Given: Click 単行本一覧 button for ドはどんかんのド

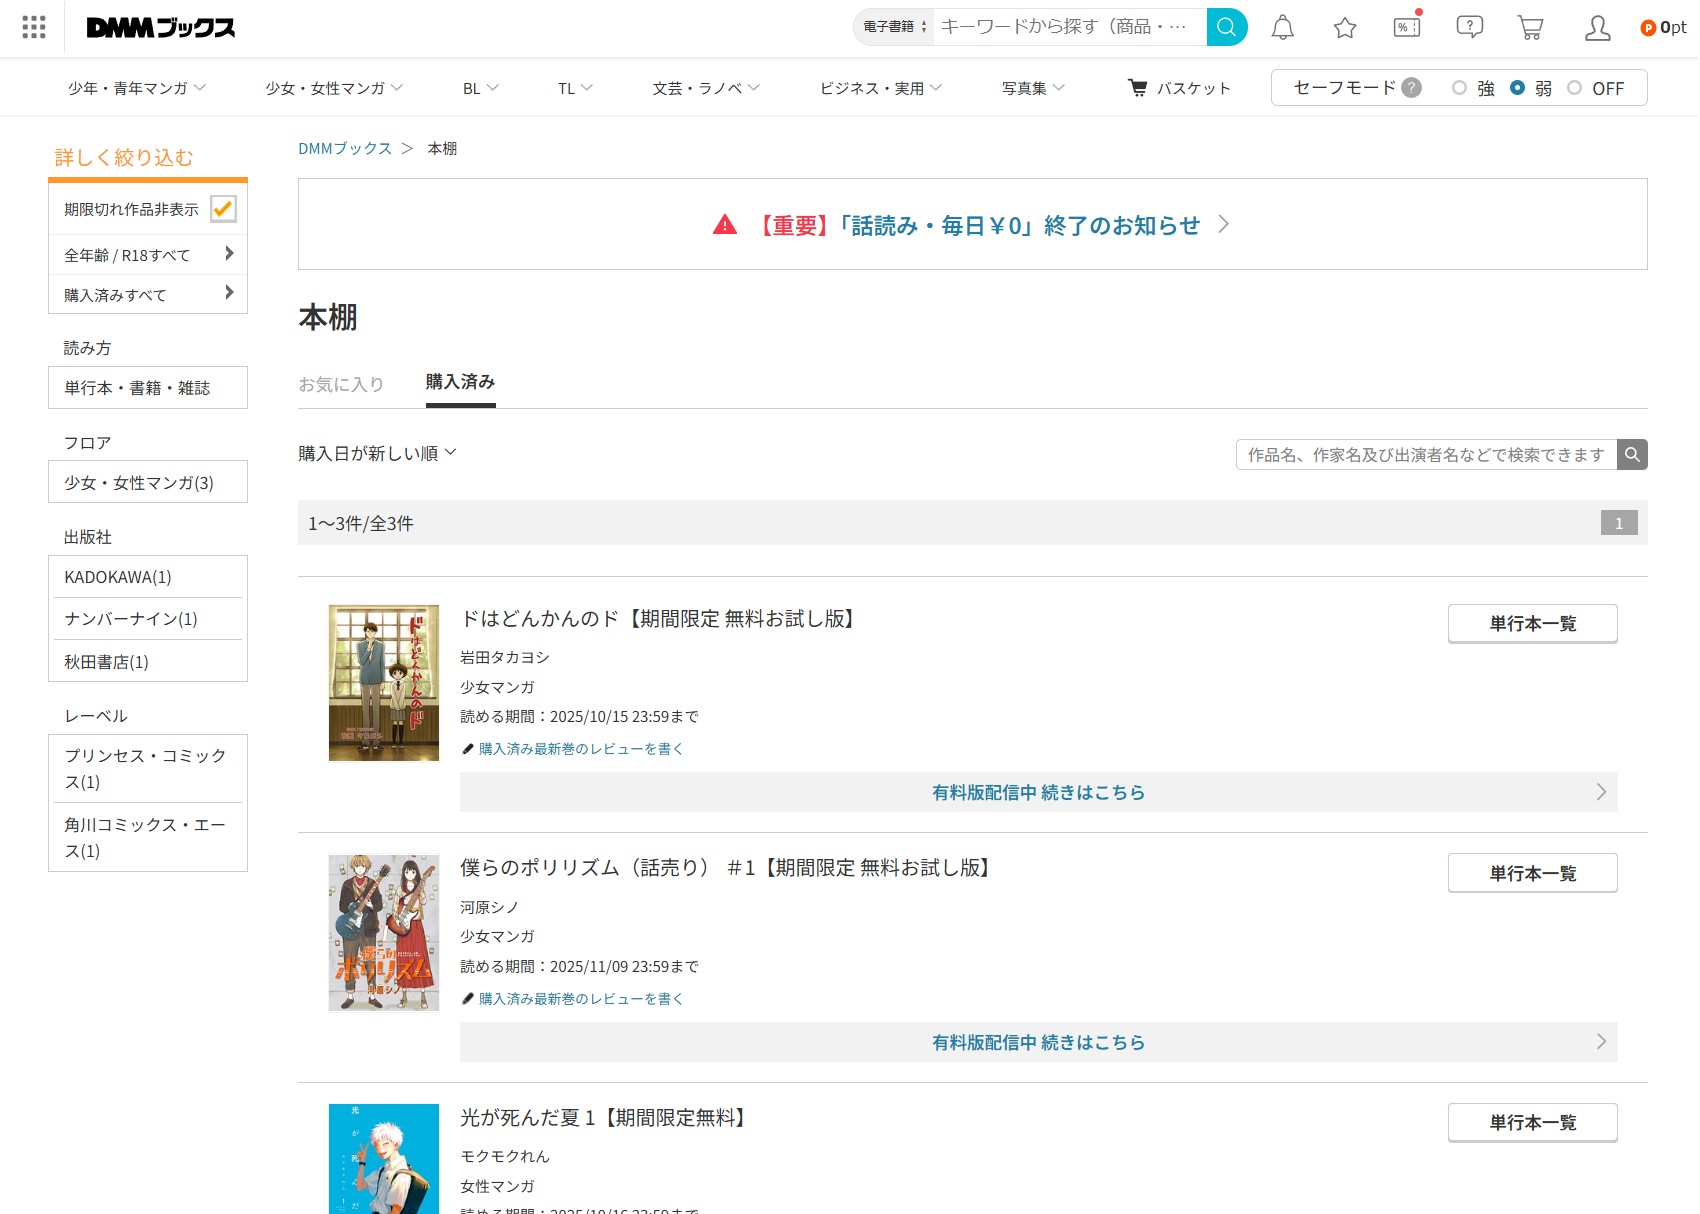Looking at the screenshot, I should (1532, 624).
